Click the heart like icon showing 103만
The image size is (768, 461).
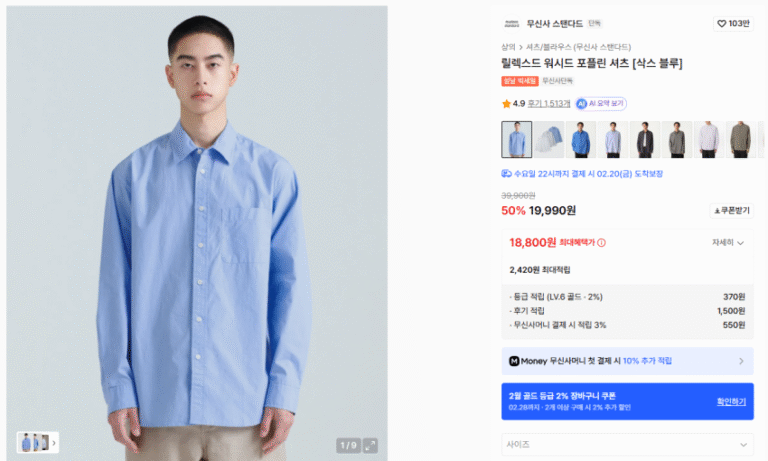721,24
